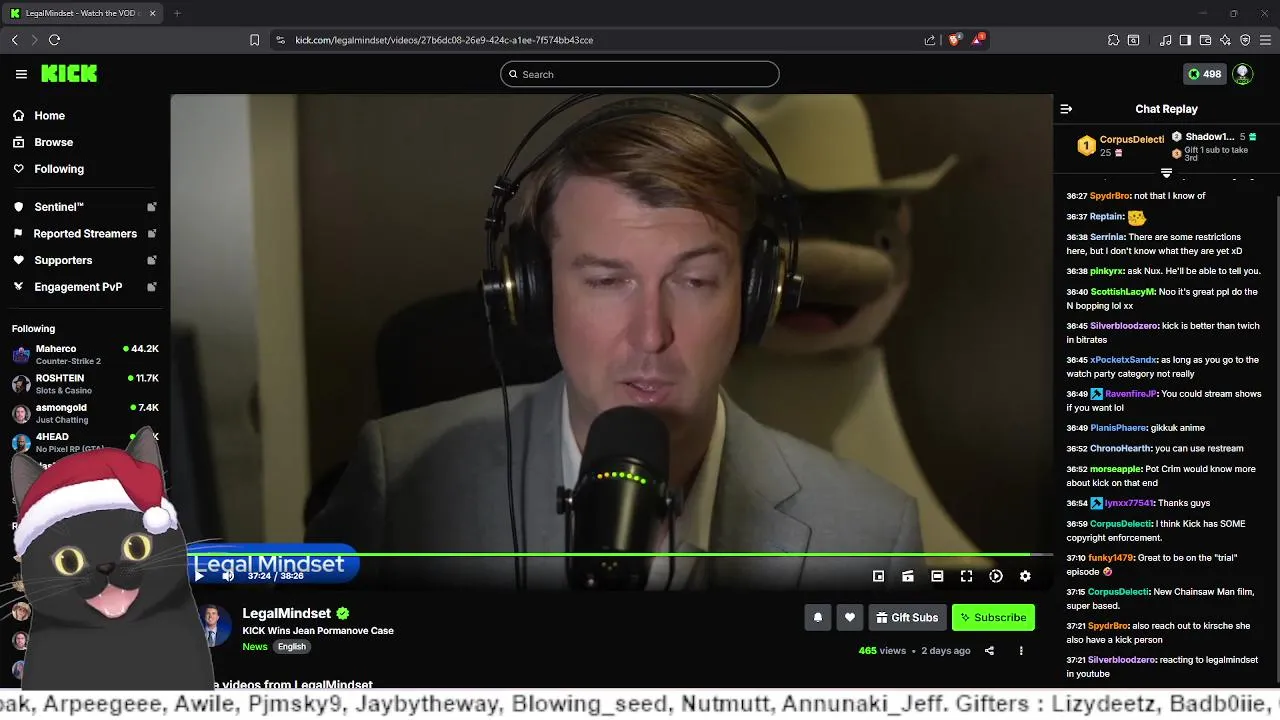Open ROSHTEIN followed channel
The image size is (1280, 720).
[x=85, y=384]
